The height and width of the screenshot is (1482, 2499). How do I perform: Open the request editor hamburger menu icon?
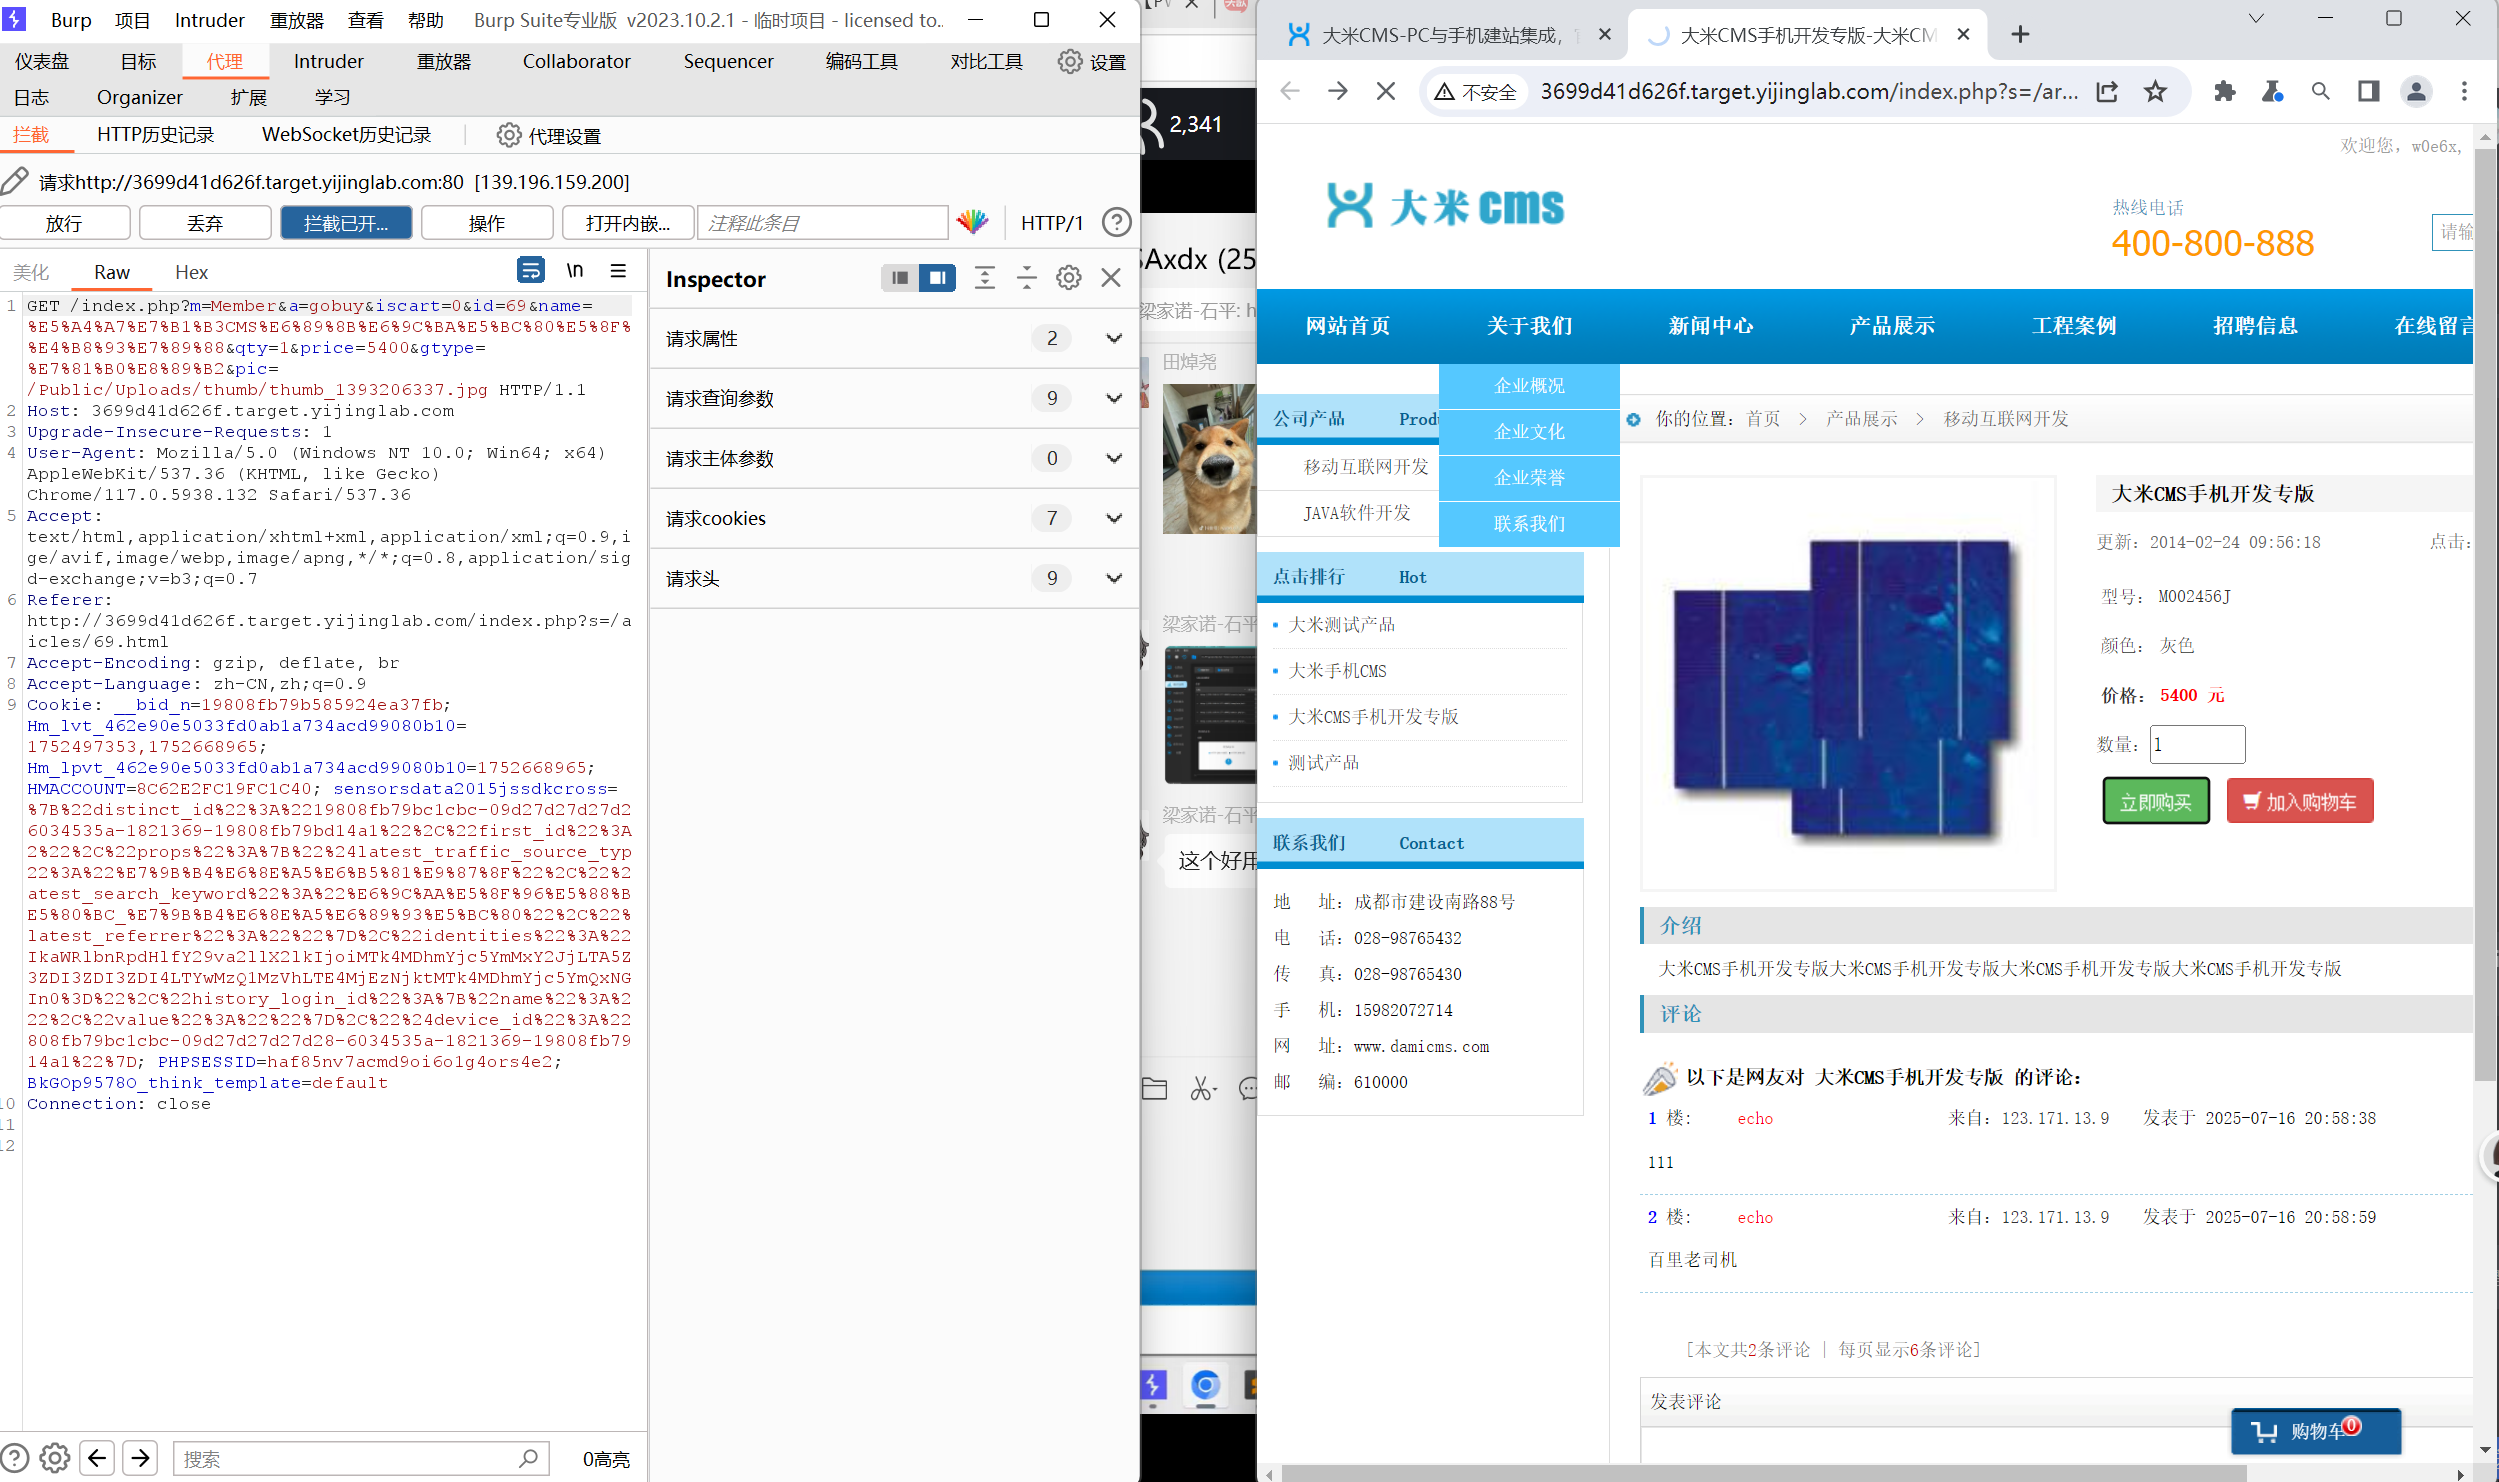pos(619,271)
